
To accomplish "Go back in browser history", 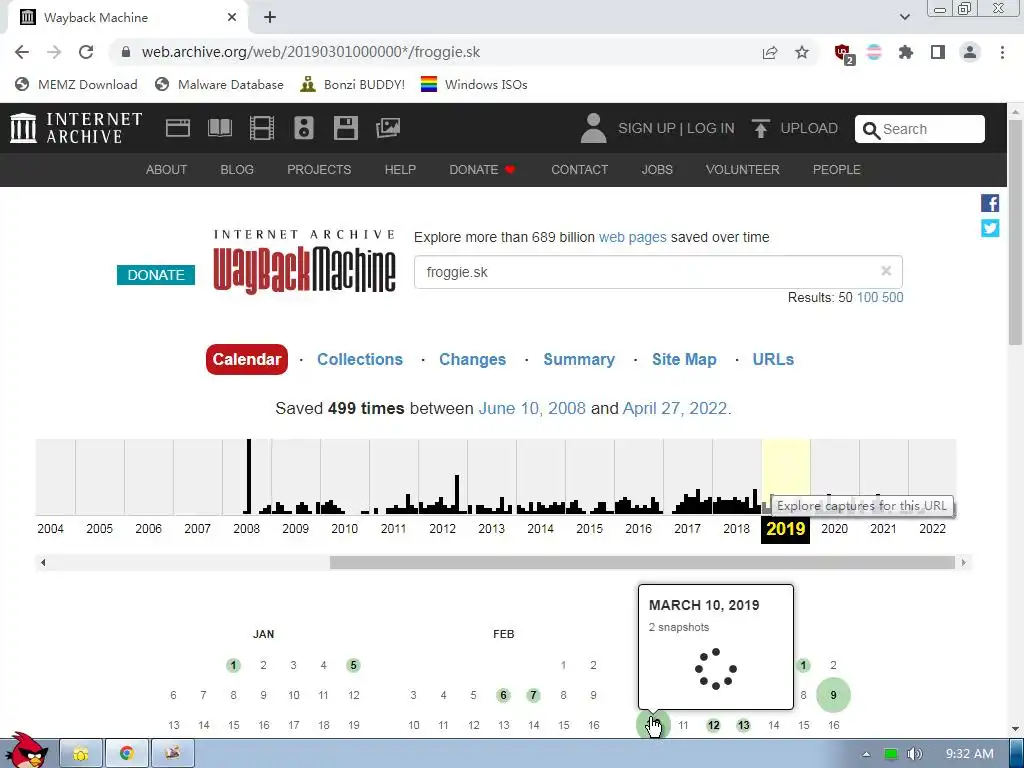I will pyautogui.click(x=22, y=52).
